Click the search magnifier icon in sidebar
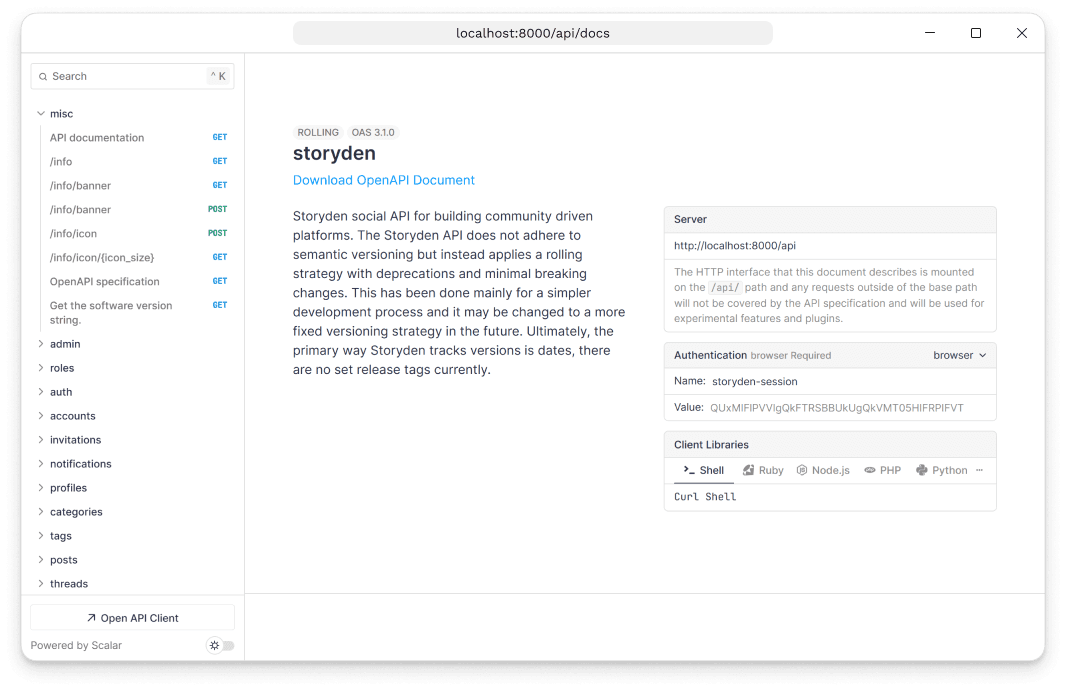 (42, 76)
